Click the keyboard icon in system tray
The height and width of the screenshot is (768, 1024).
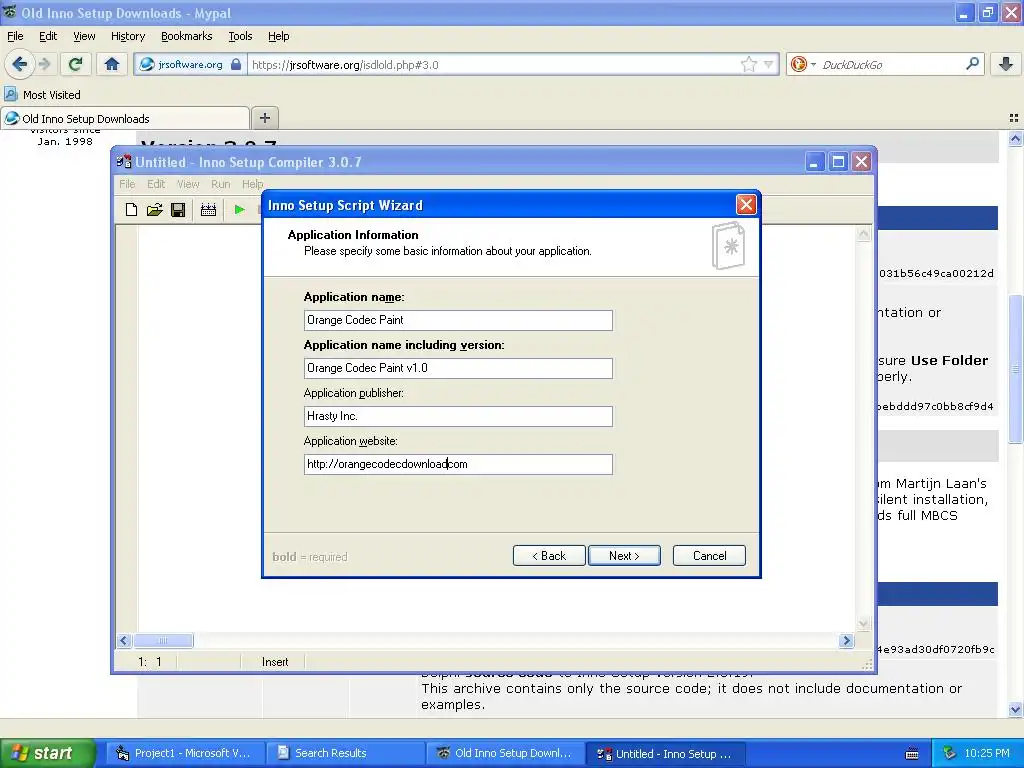[912, 754]
